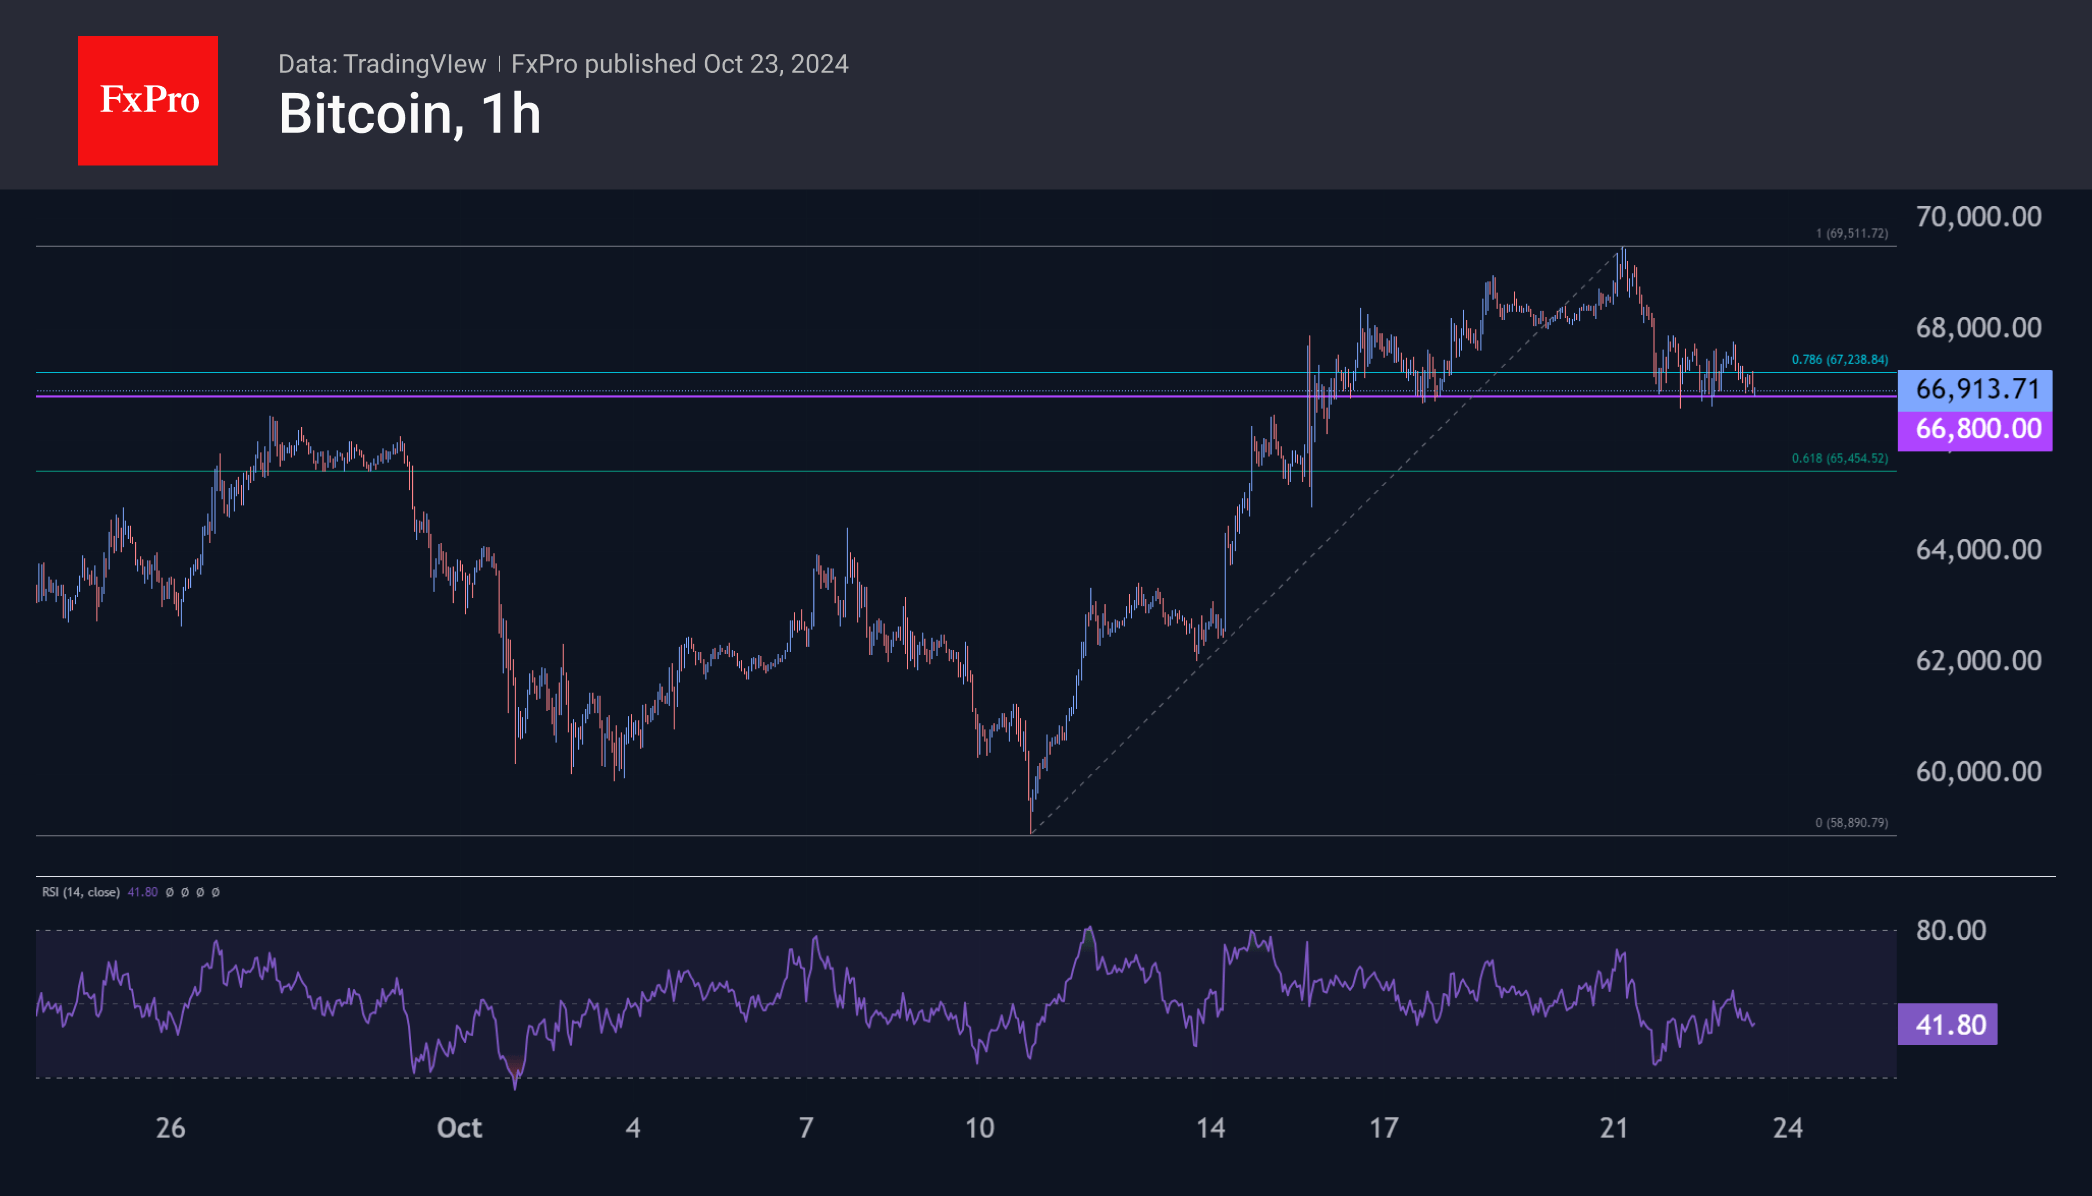The image size is (2092, 1196).
Task: Click the 41.80 value in the RSI legend
Action: (x=142, y=892)
